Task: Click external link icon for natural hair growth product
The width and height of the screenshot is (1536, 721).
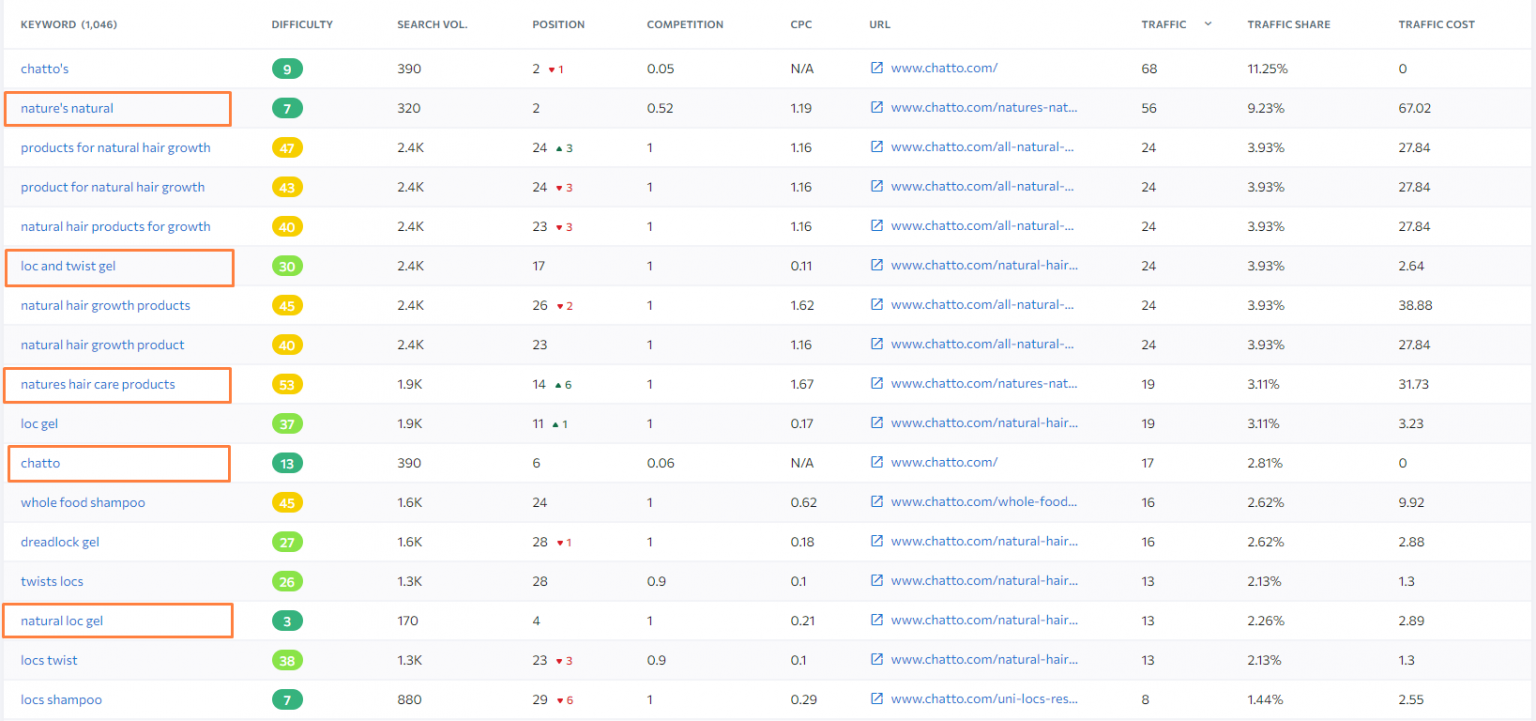Action: (877, 344)
